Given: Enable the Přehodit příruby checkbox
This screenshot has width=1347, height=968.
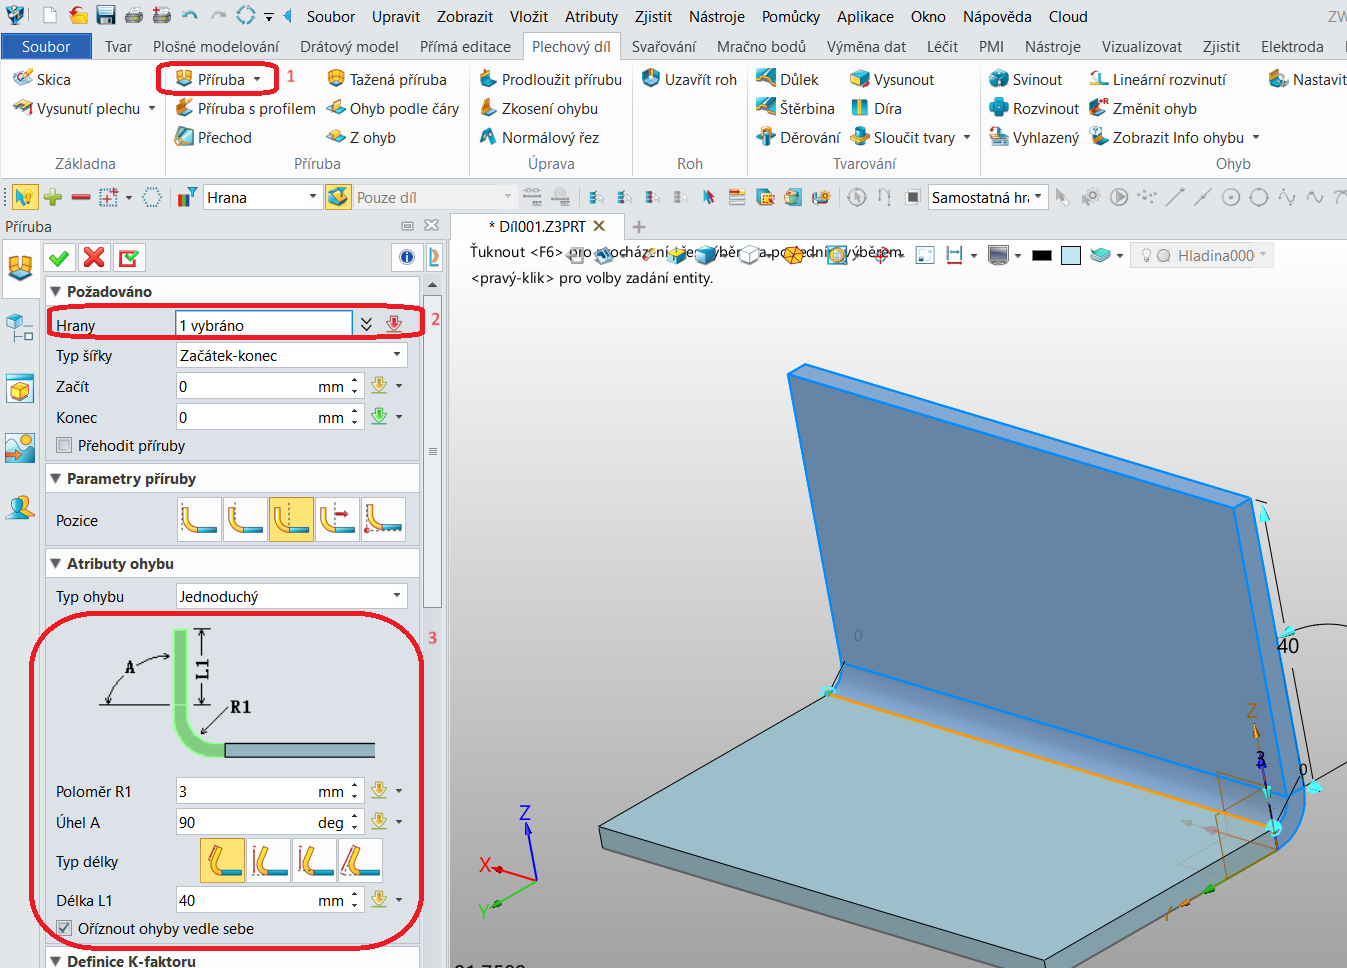Looking at the screenshot, I should pyautogui.click(x=65, y=445).
